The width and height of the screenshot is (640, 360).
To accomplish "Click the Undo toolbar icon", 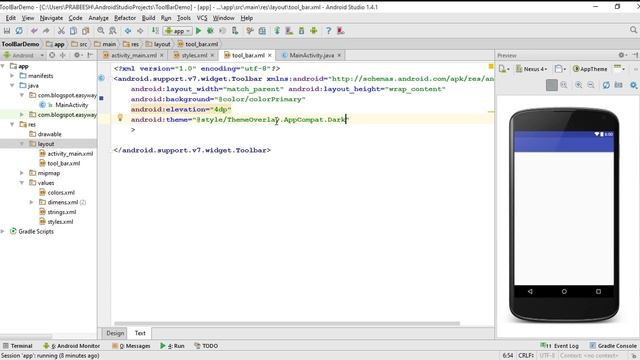I will (x=34, y=31).
